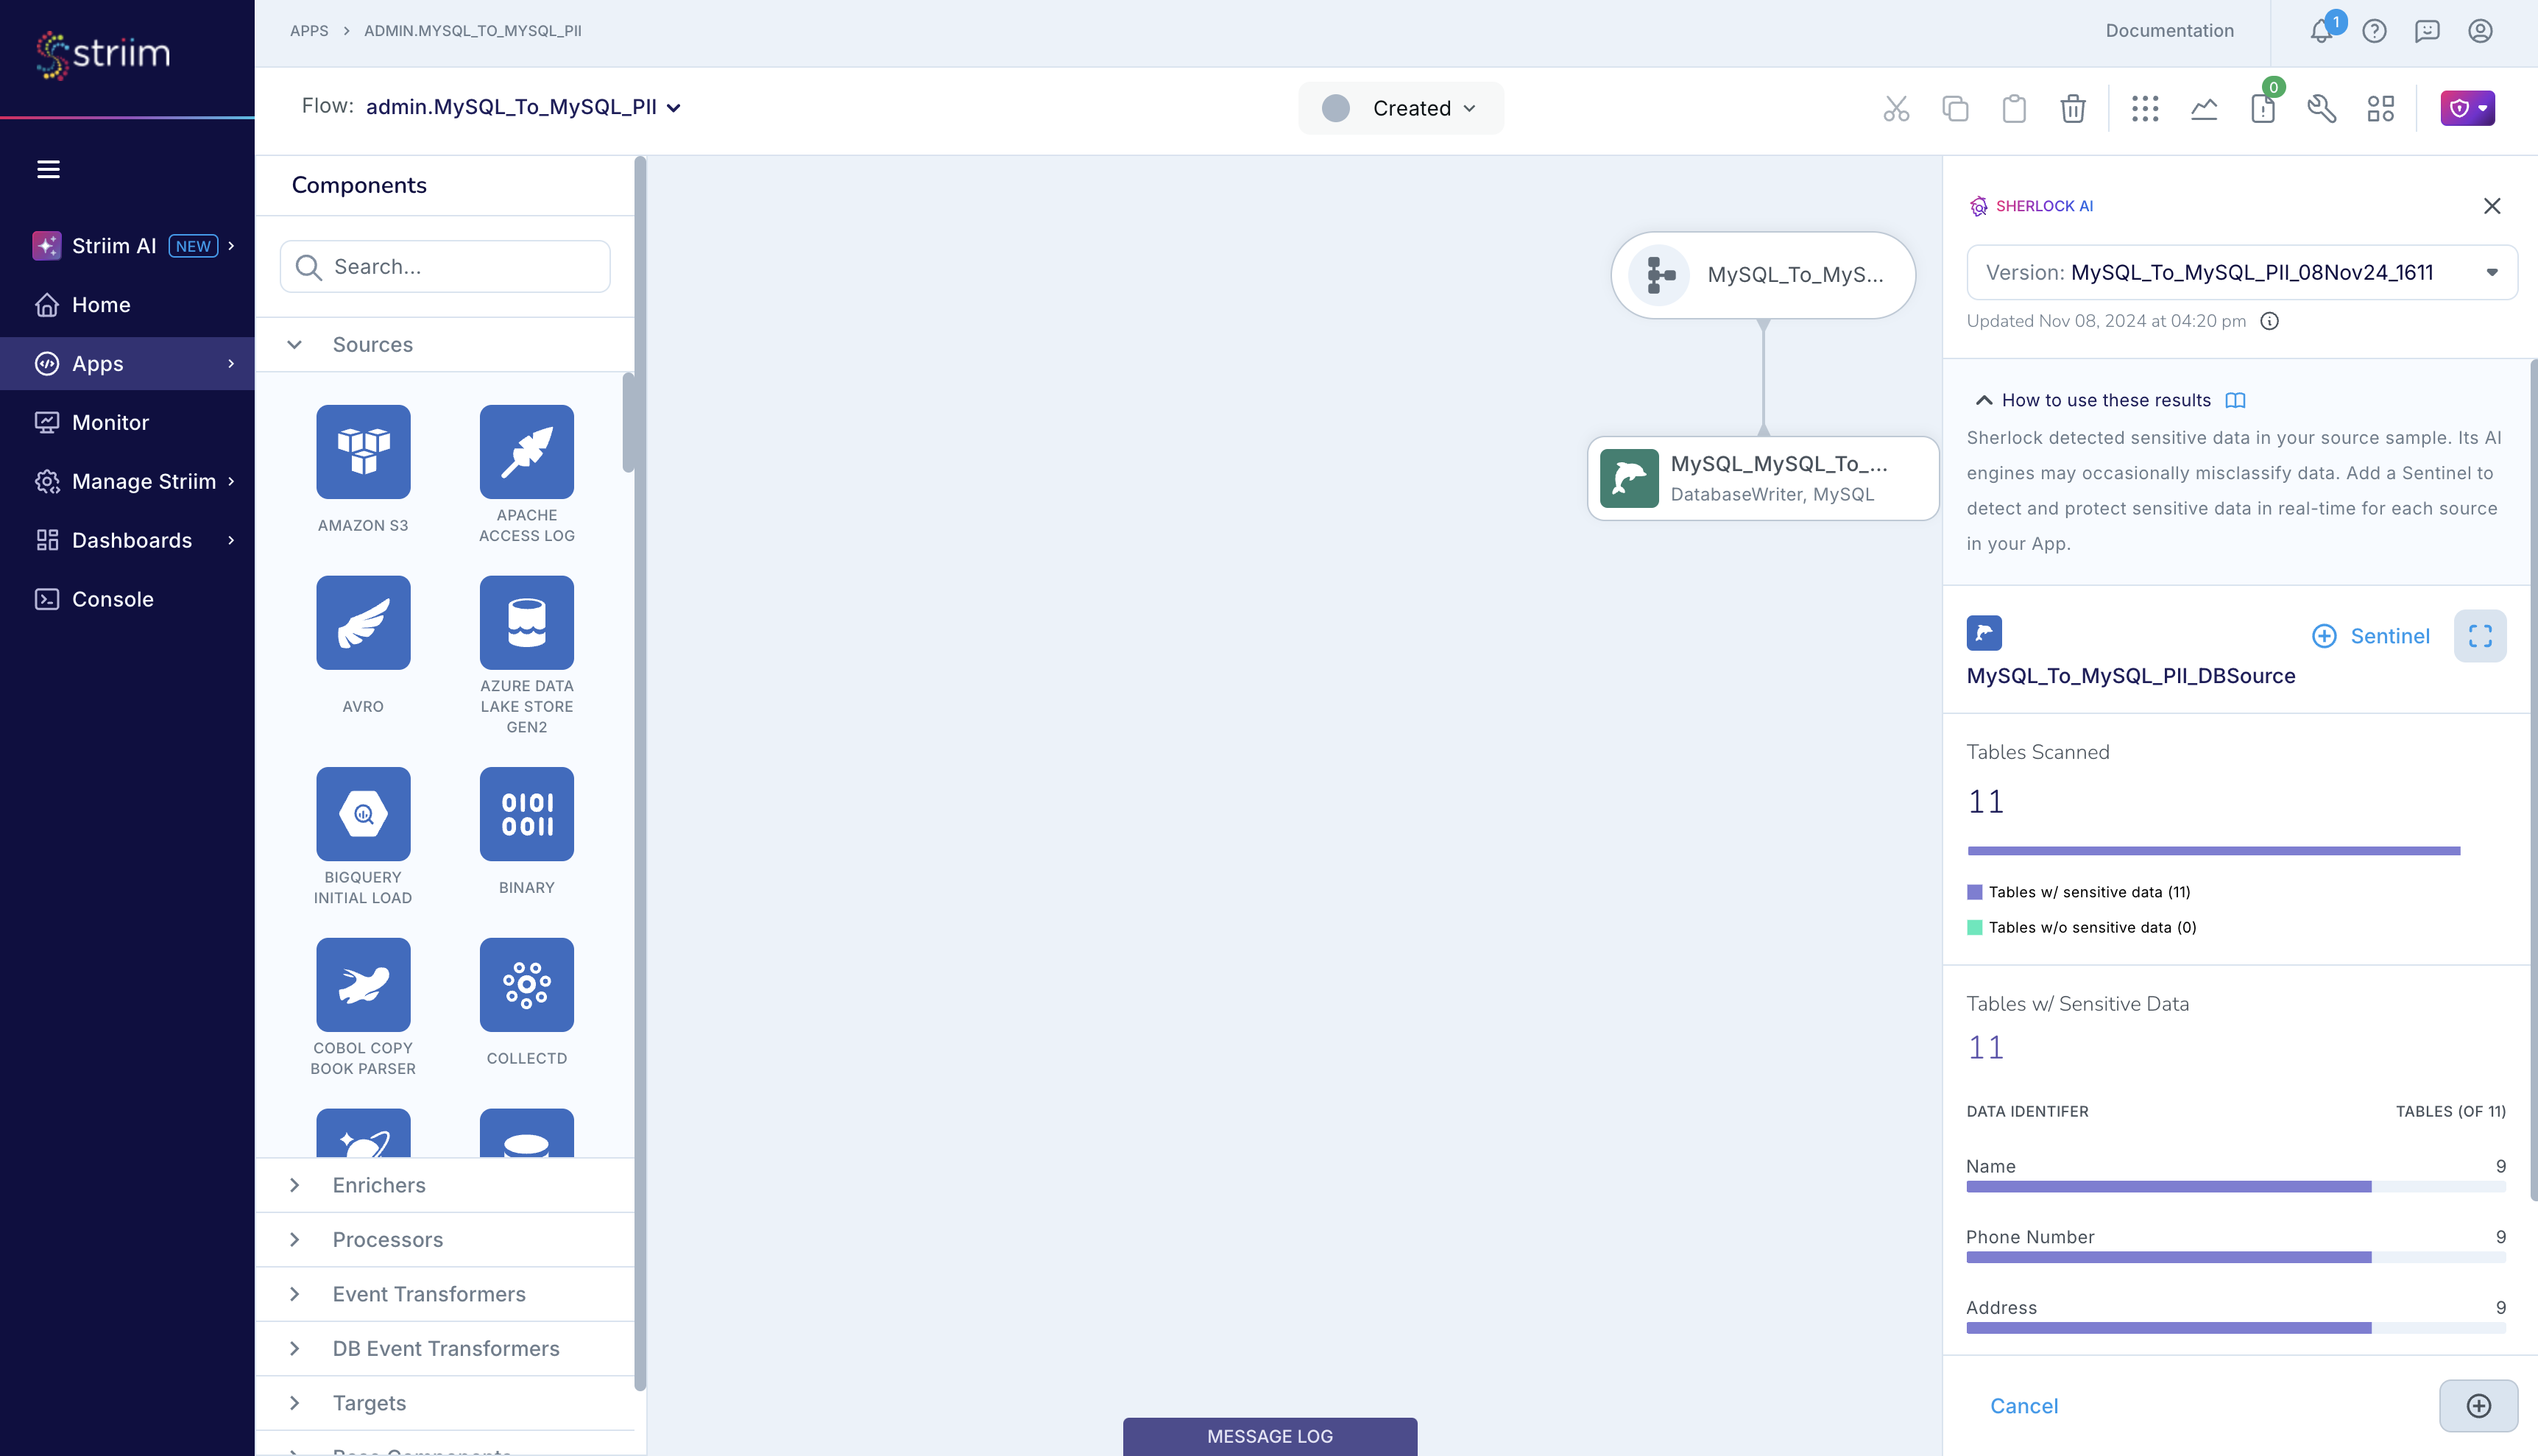Open the notifications bell with badge 1
The width and height of the screenshot is (2538, 1456).
(2320, 31)
